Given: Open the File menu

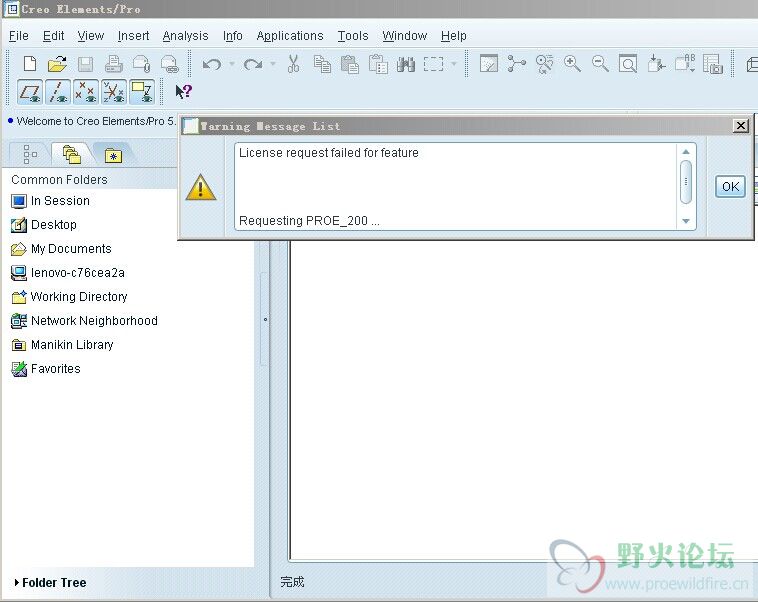Looking at the screenshot, I should [19, 36].
